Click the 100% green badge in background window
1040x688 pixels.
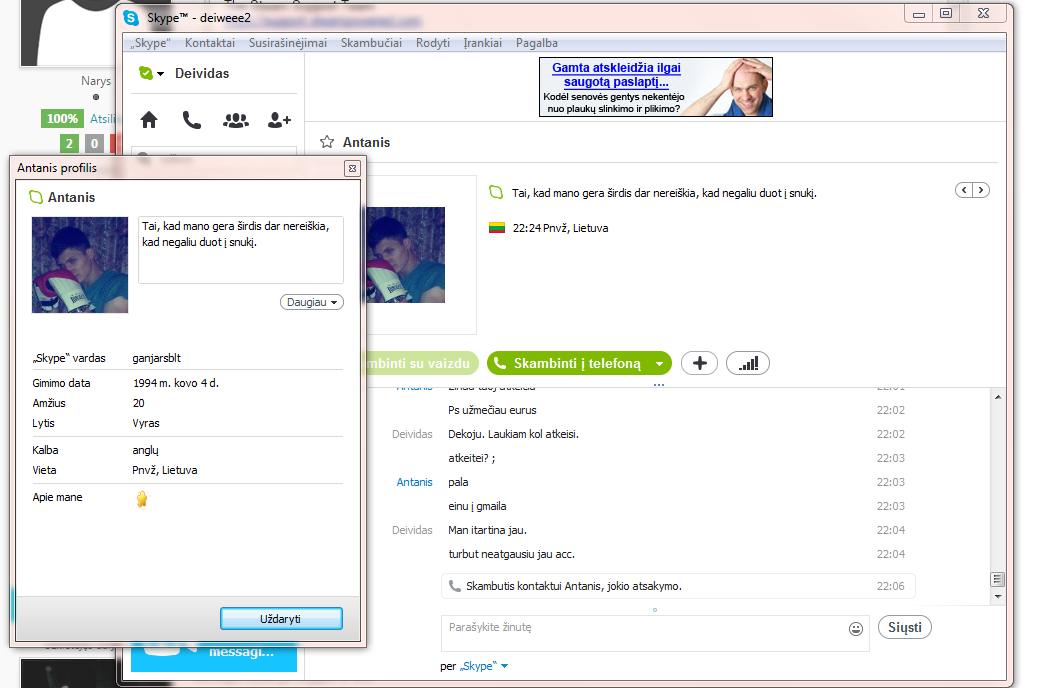pos(62,119)
